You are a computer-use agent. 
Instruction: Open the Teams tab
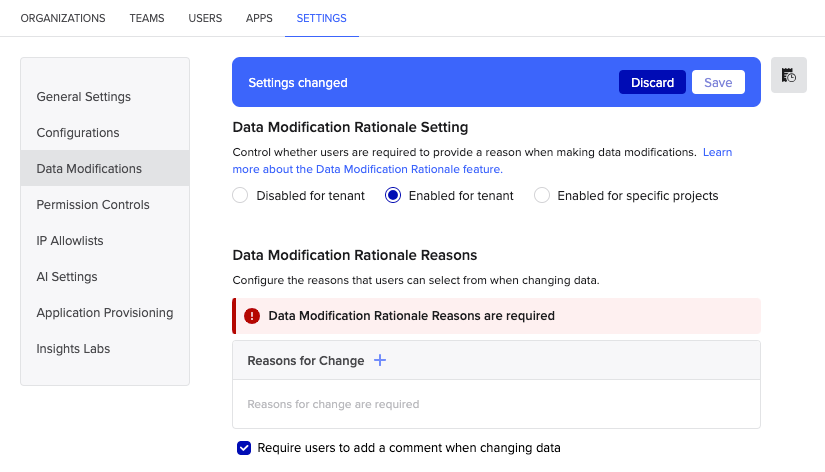(x=147, y=18)
